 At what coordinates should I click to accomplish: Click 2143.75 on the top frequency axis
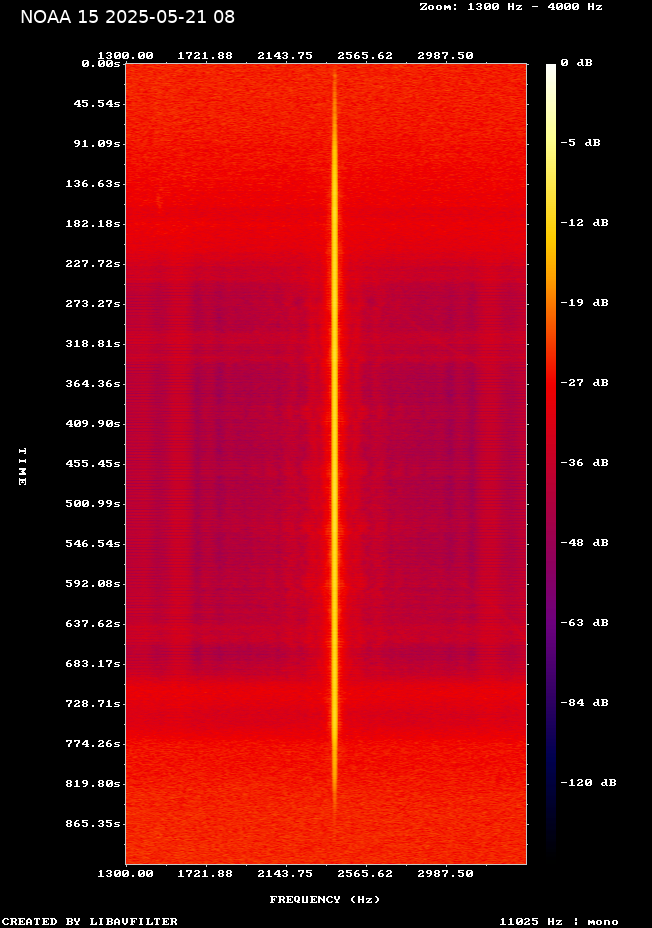coord(285,56)
